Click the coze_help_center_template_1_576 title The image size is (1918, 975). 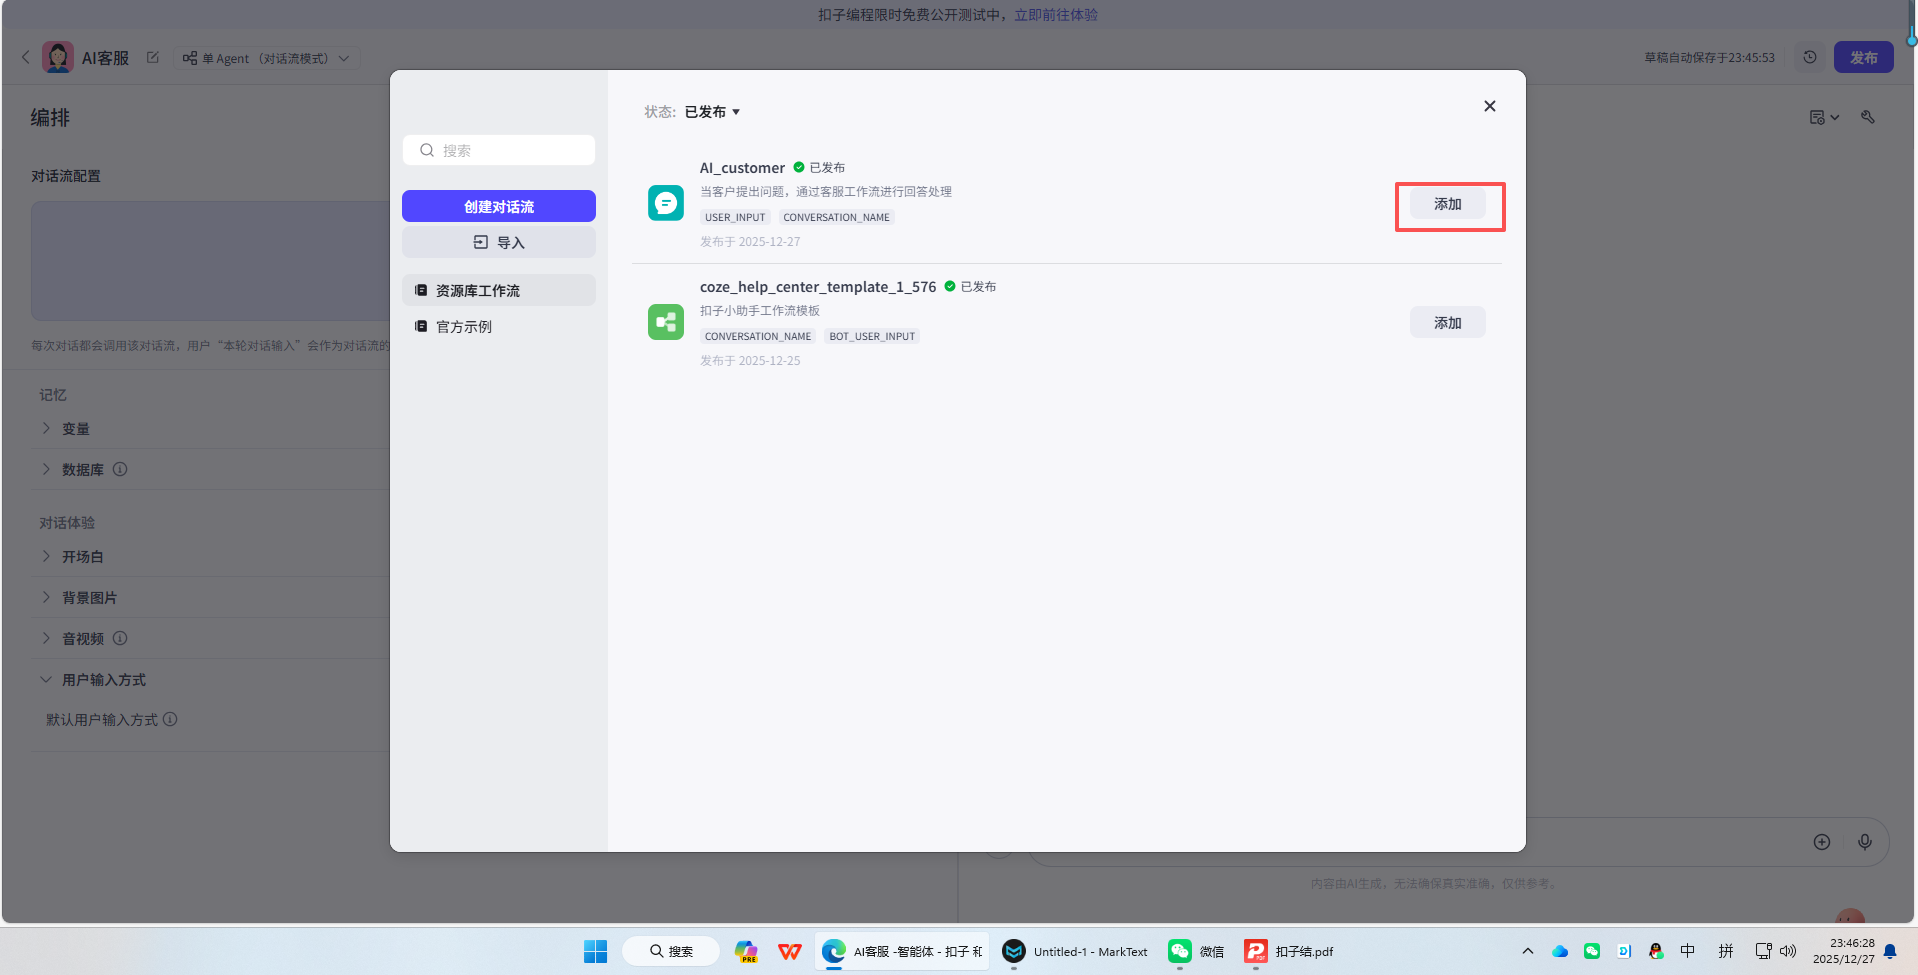pos(818,287)
